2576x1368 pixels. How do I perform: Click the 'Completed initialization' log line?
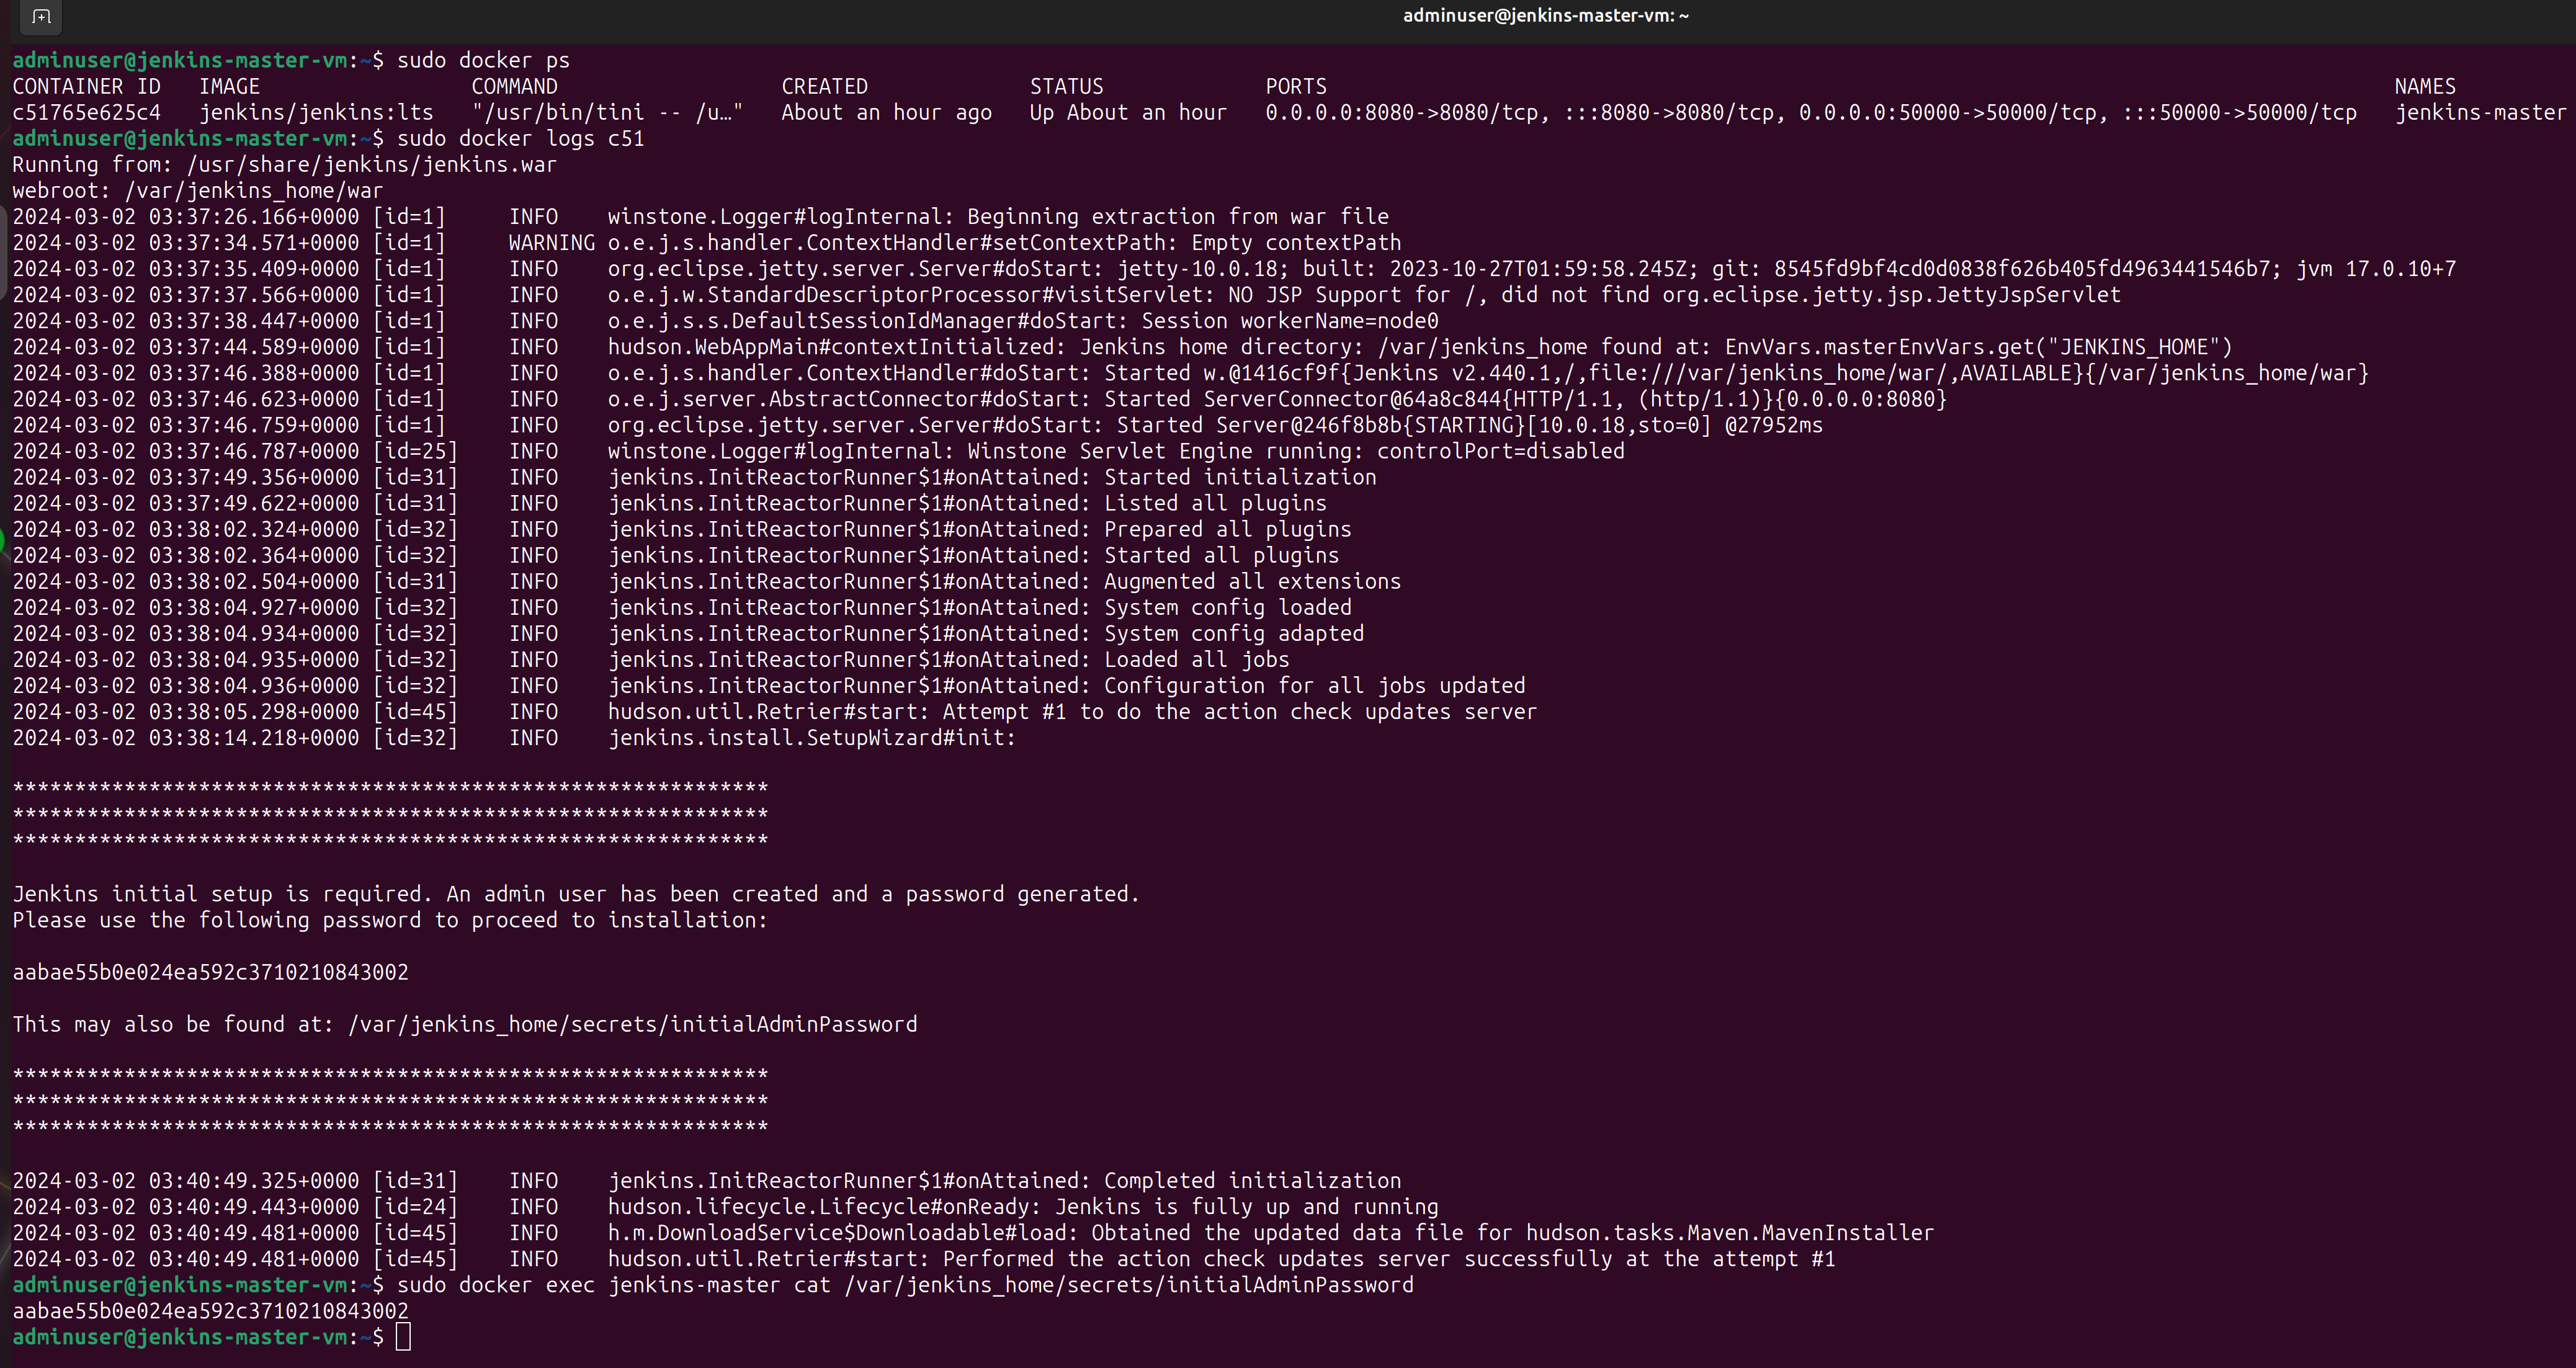tap(1252, 1181)
